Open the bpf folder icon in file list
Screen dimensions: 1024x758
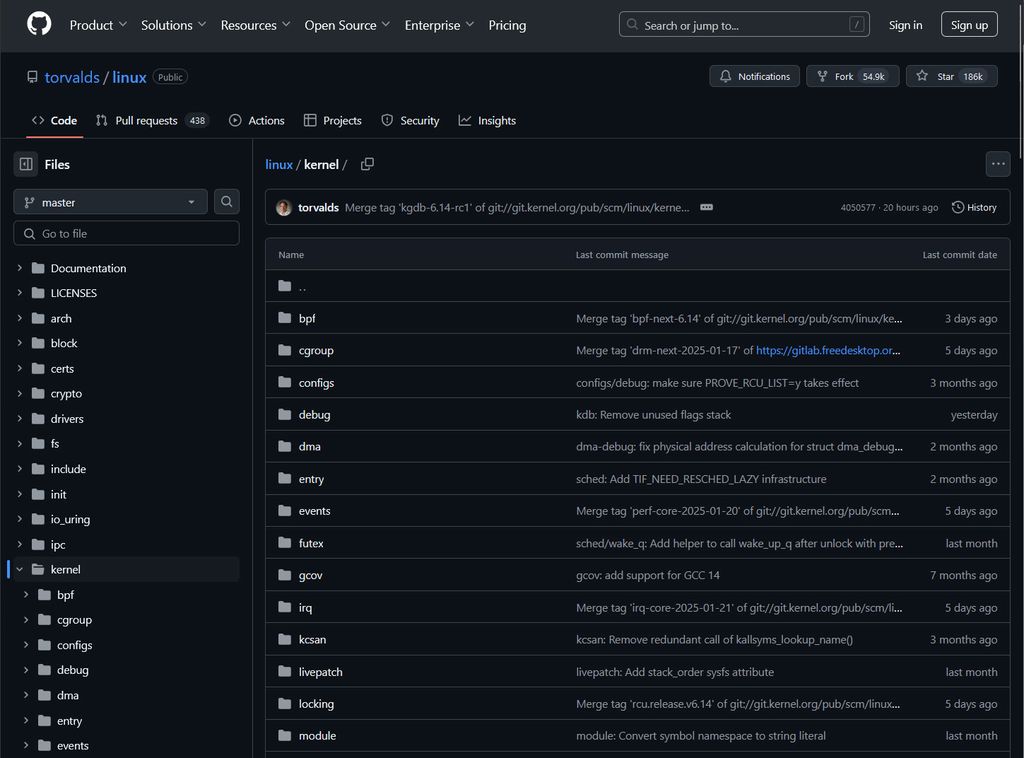[x=284, y=318]
